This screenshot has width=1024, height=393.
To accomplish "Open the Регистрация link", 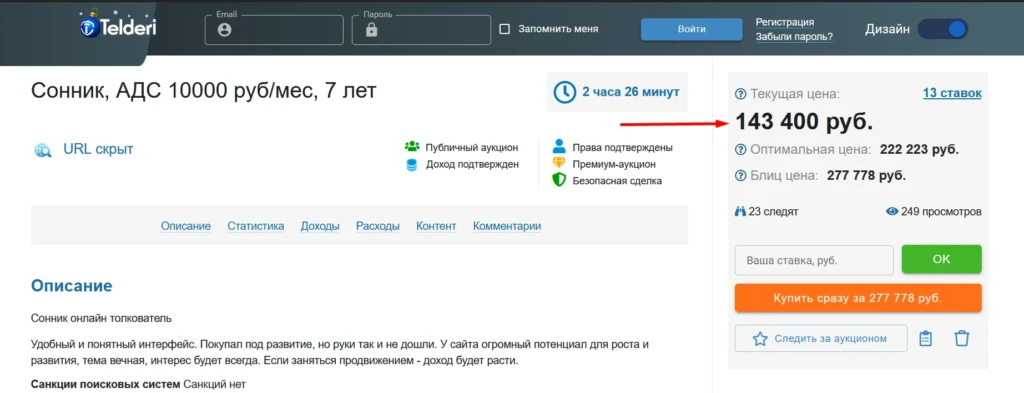I will [x=785, y=22].
